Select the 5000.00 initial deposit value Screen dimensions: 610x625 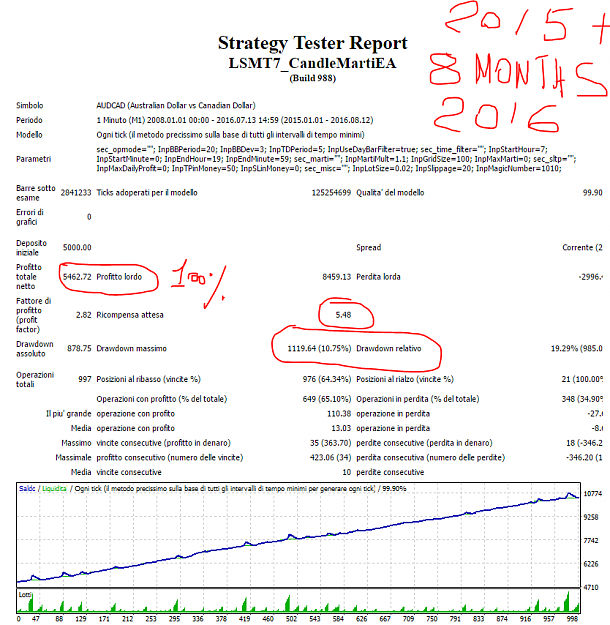point(77,248)
